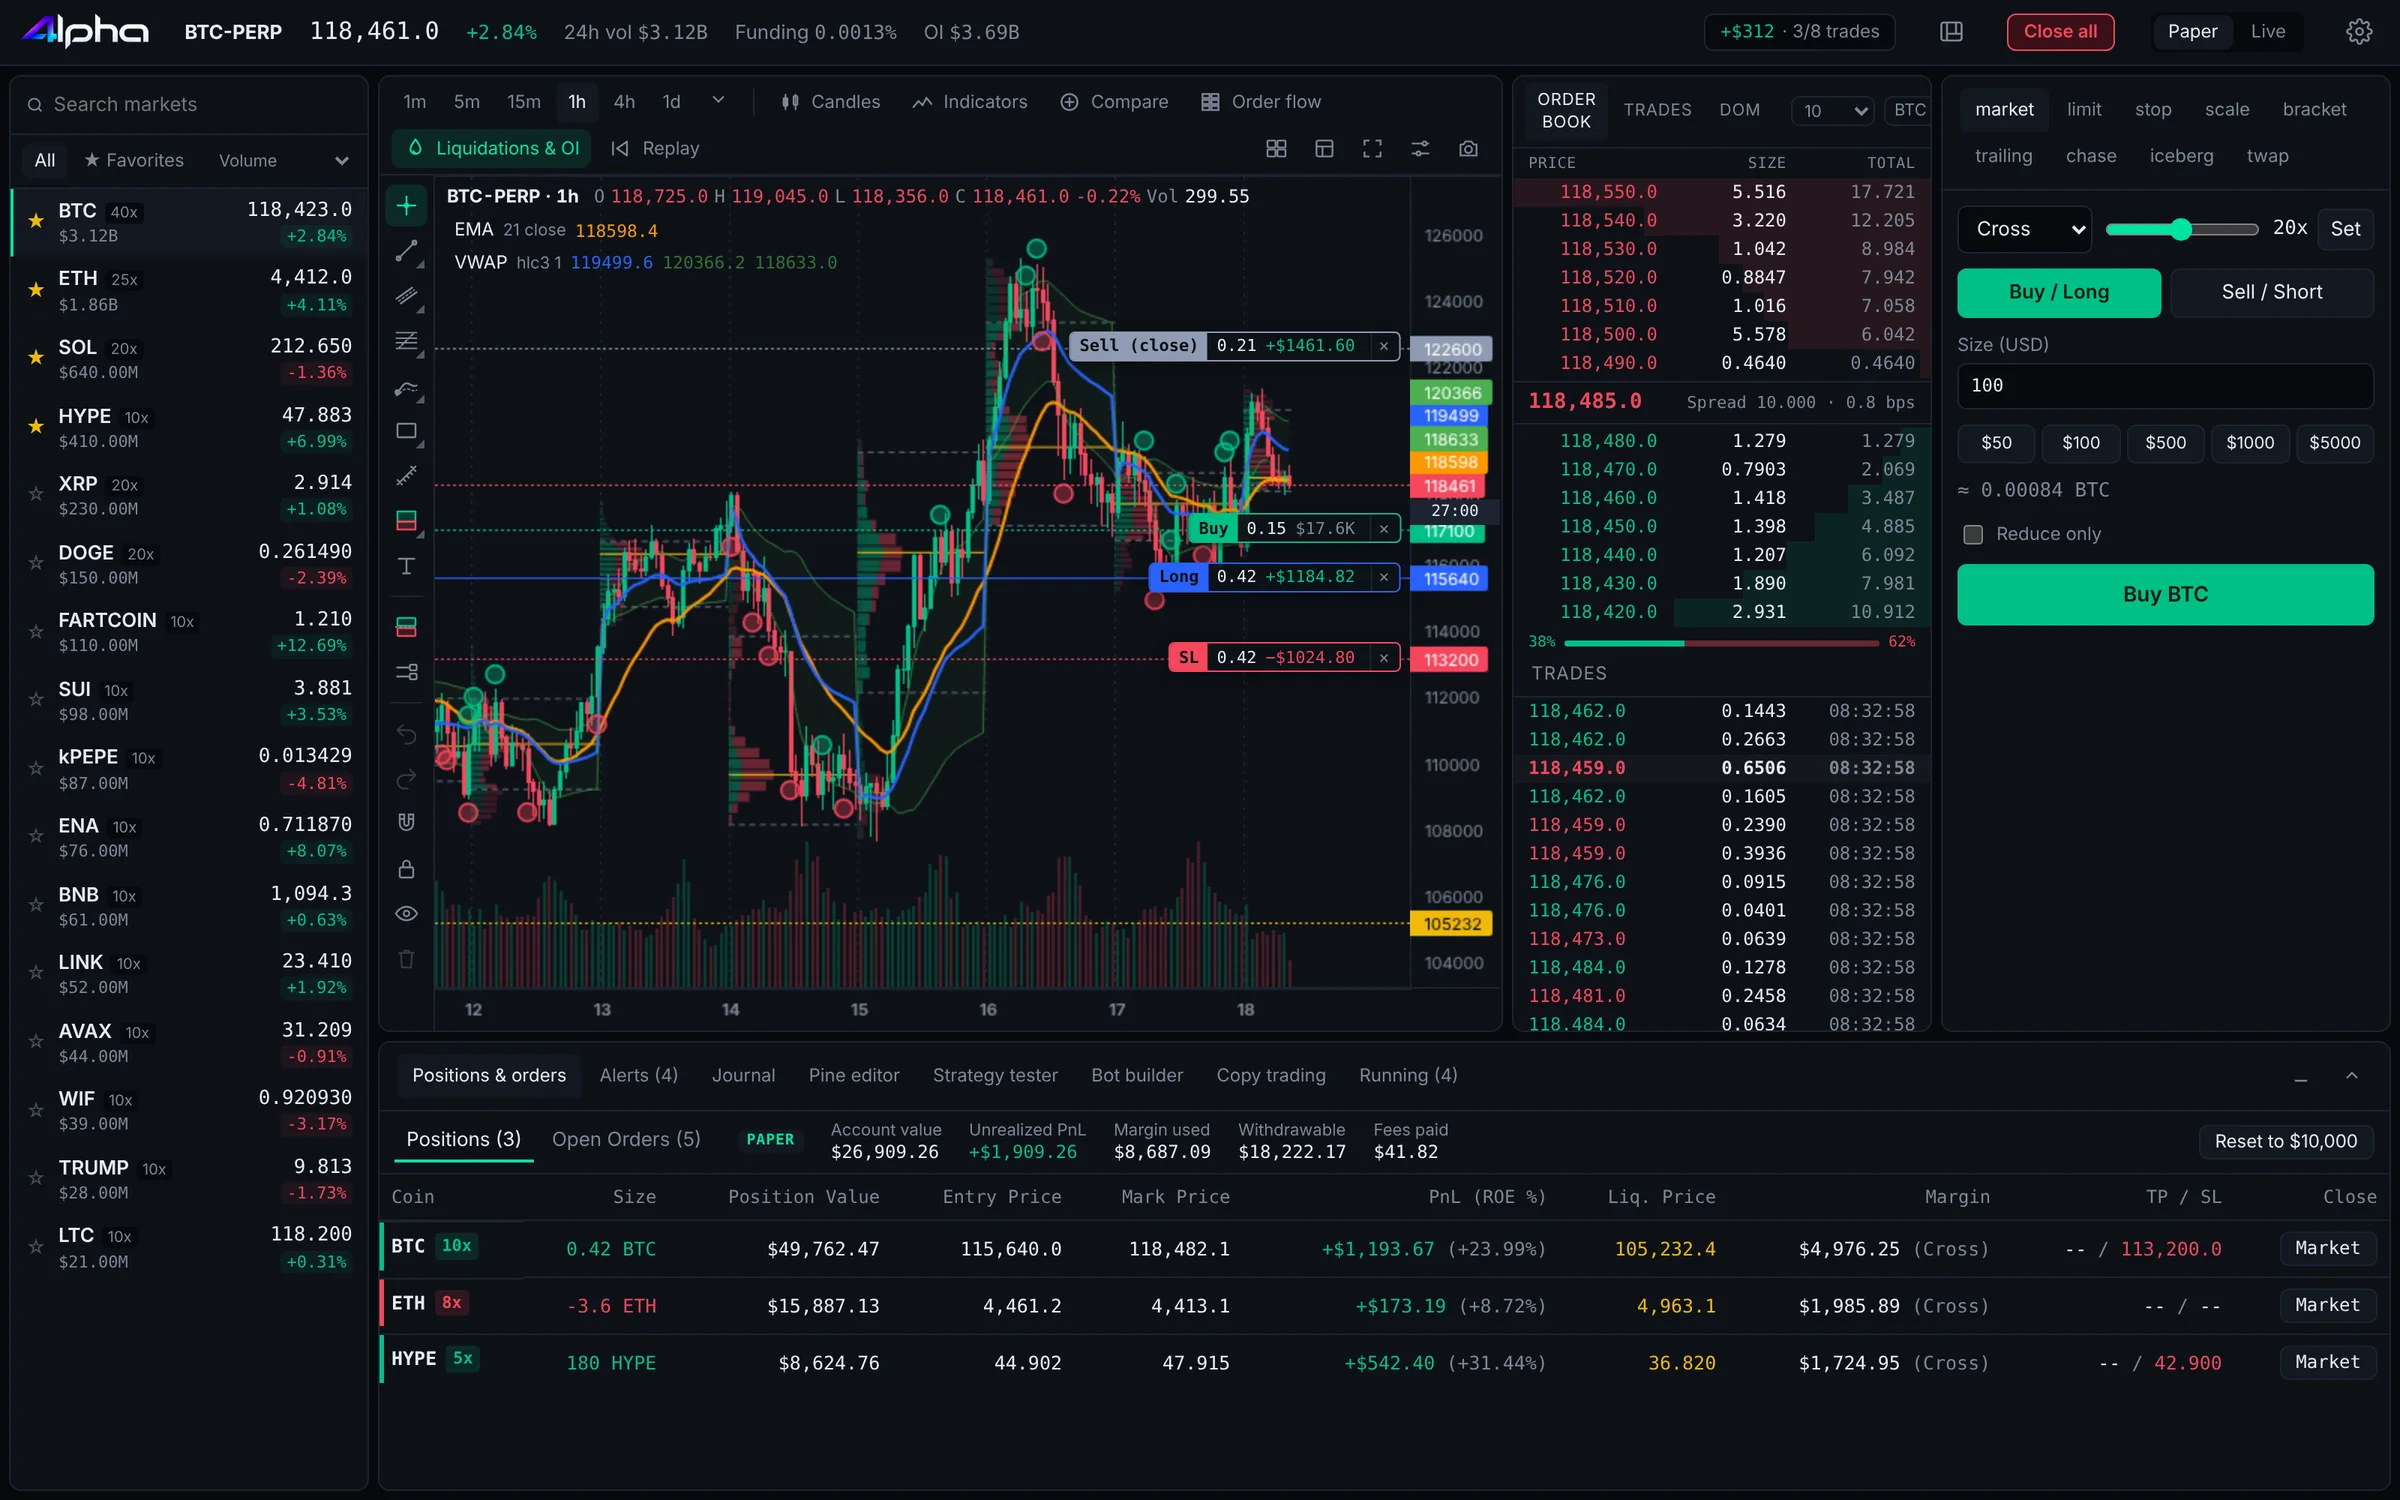Image resolution: width=2400 pixels, height=1500 pixels.
Task: Select the limit order type tab
Action: (2084, 110)
